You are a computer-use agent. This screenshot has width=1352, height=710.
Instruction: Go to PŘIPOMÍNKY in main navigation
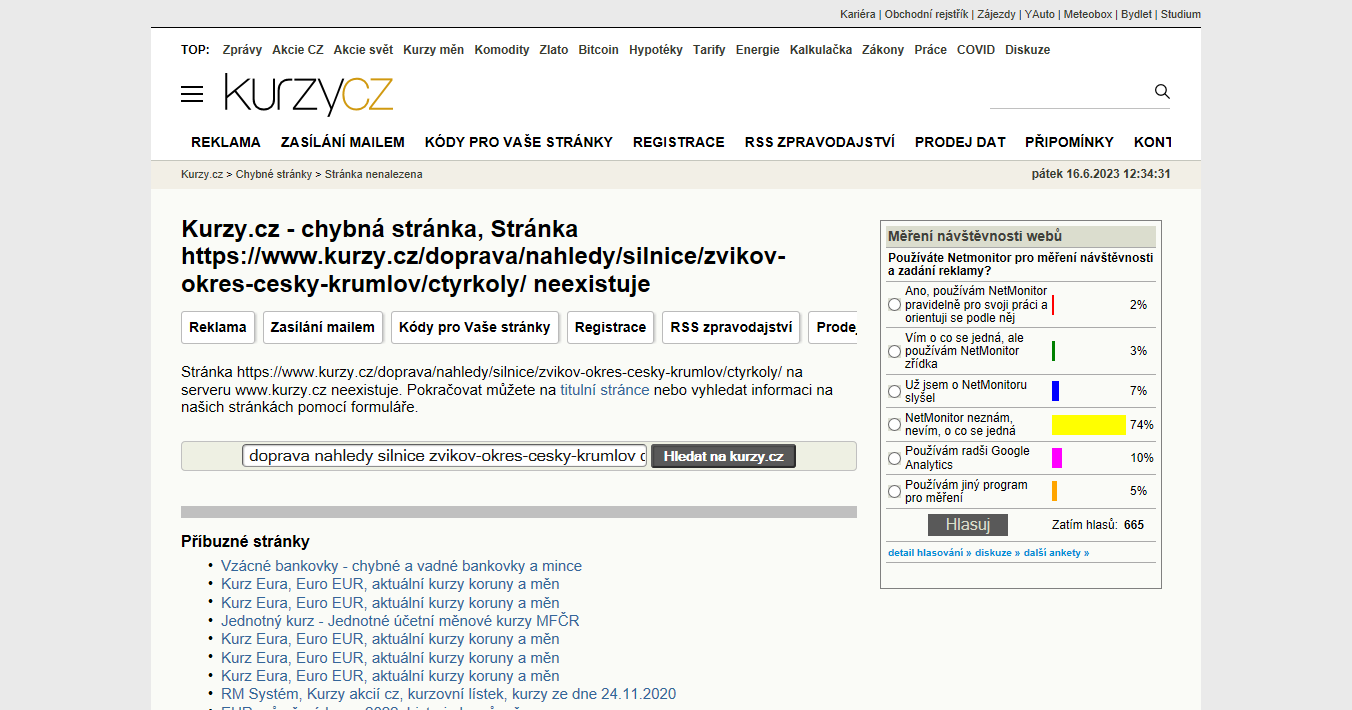pyautogui.click(x=1070, y=142)
